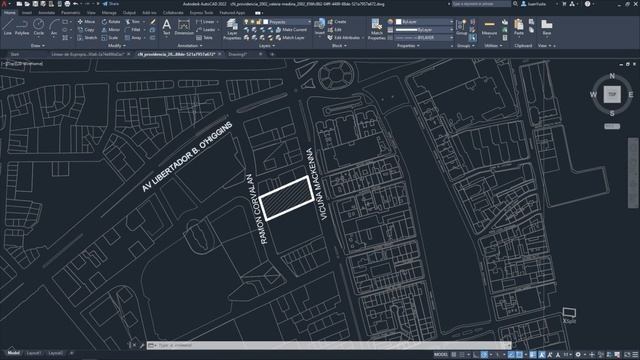Toggle lineweight display in status bar
The width and height of the screenshot is (640, 360).
tap(533, 355)
